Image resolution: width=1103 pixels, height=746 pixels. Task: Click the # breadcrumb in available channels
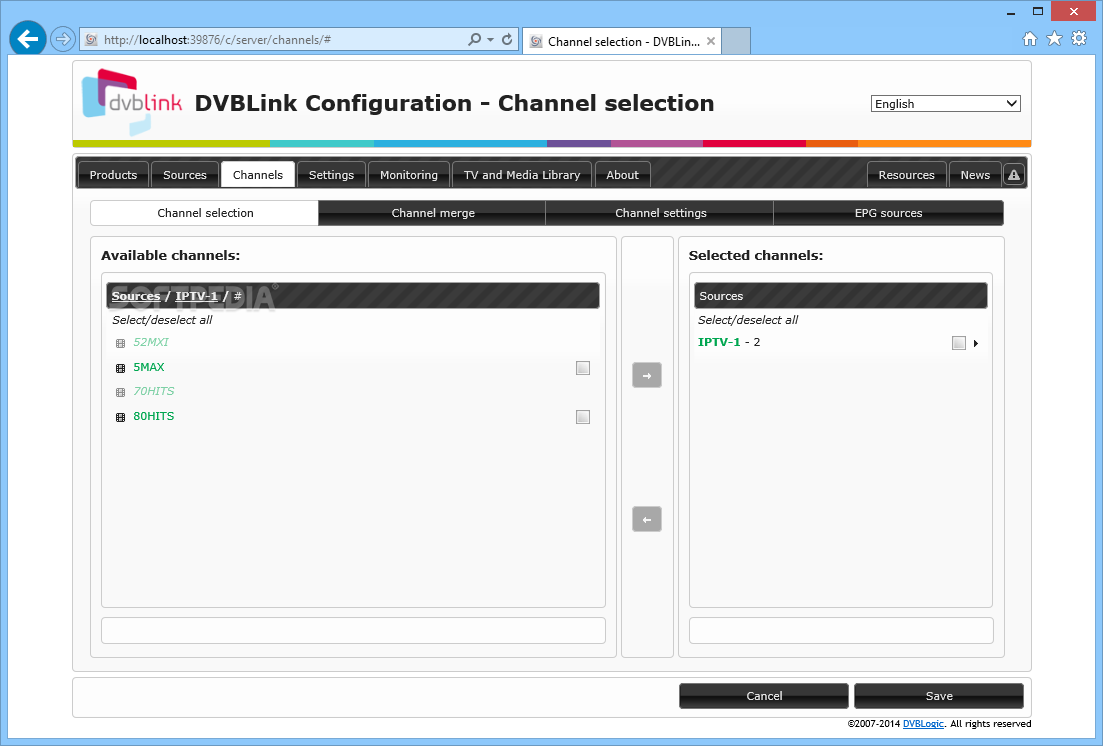238,296
